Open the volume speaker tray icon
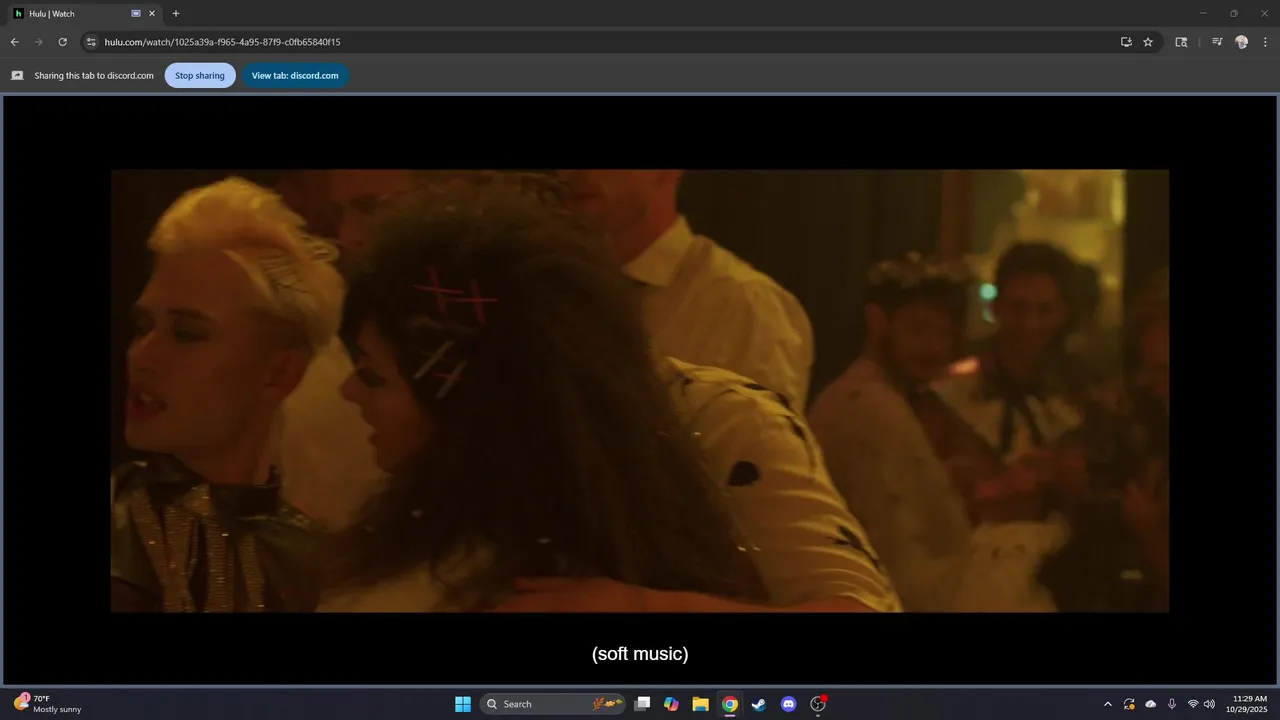1280x720 pixels. [1210, 704]
